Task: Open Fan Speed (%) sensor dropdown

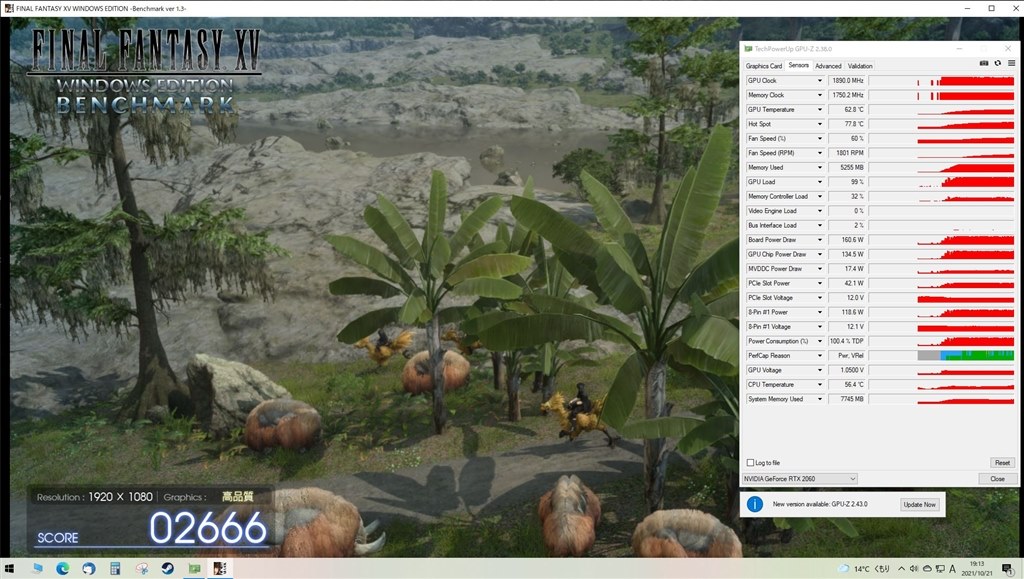Action: click(x=820, y=138)
